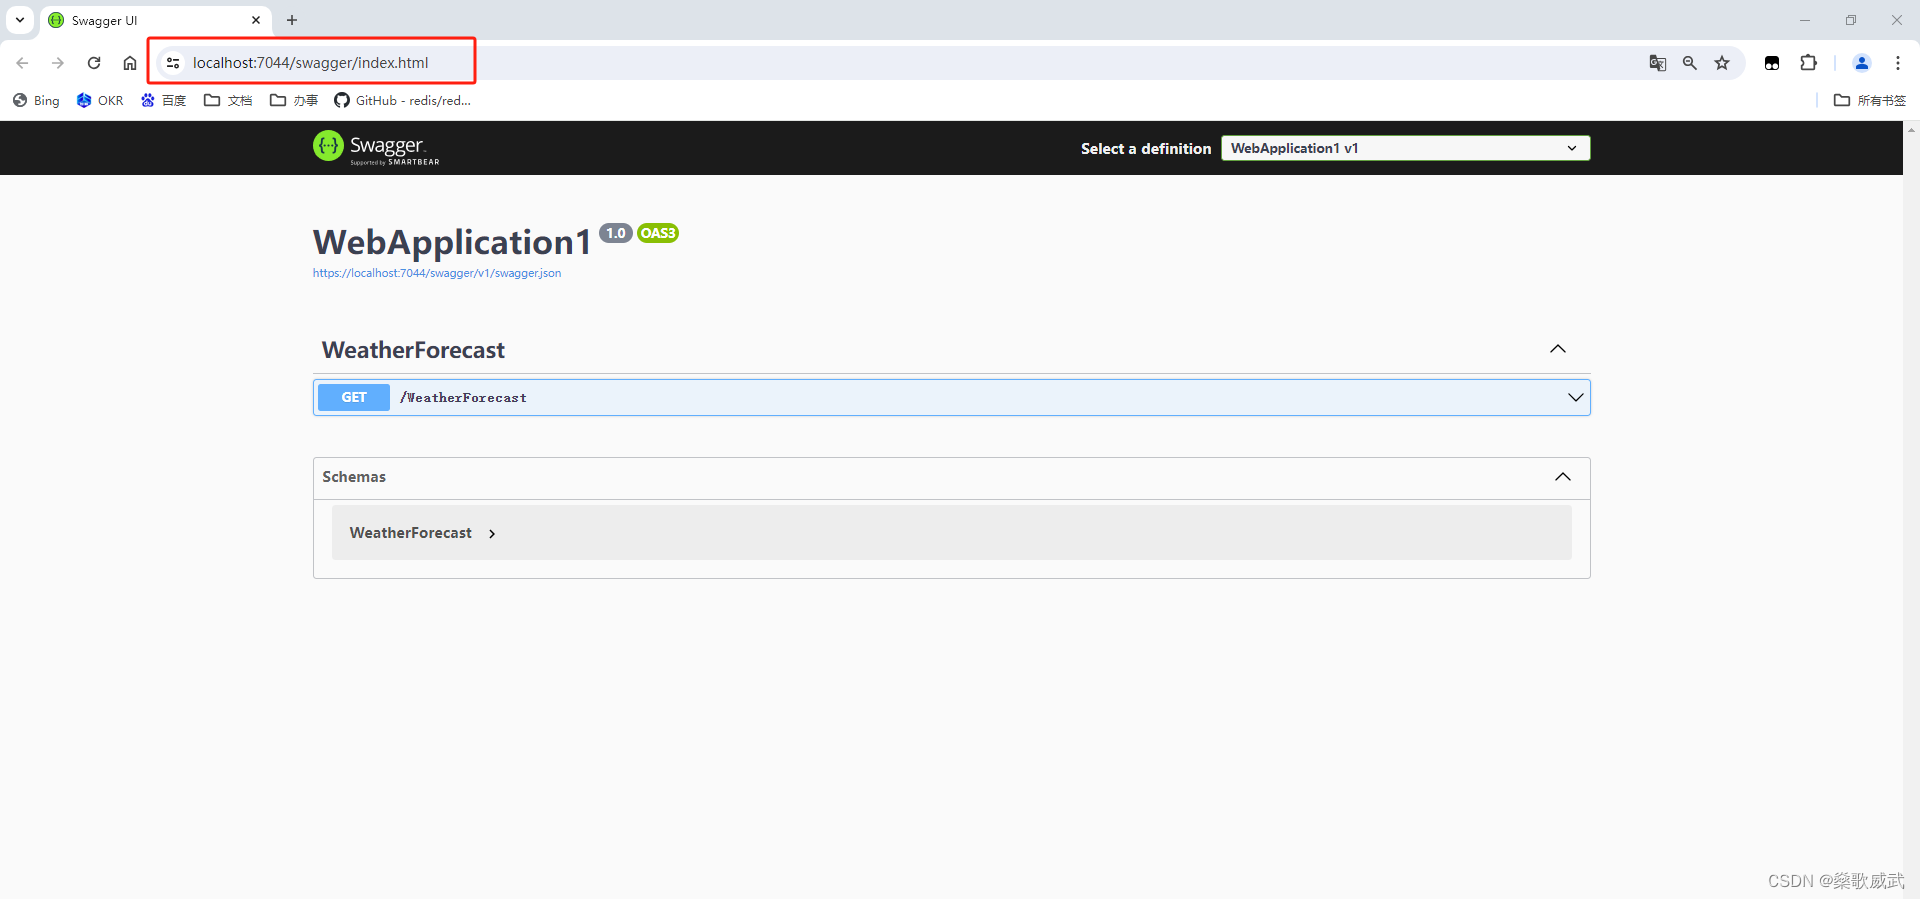Open the 办事 bookmark folder

point(294,100)
